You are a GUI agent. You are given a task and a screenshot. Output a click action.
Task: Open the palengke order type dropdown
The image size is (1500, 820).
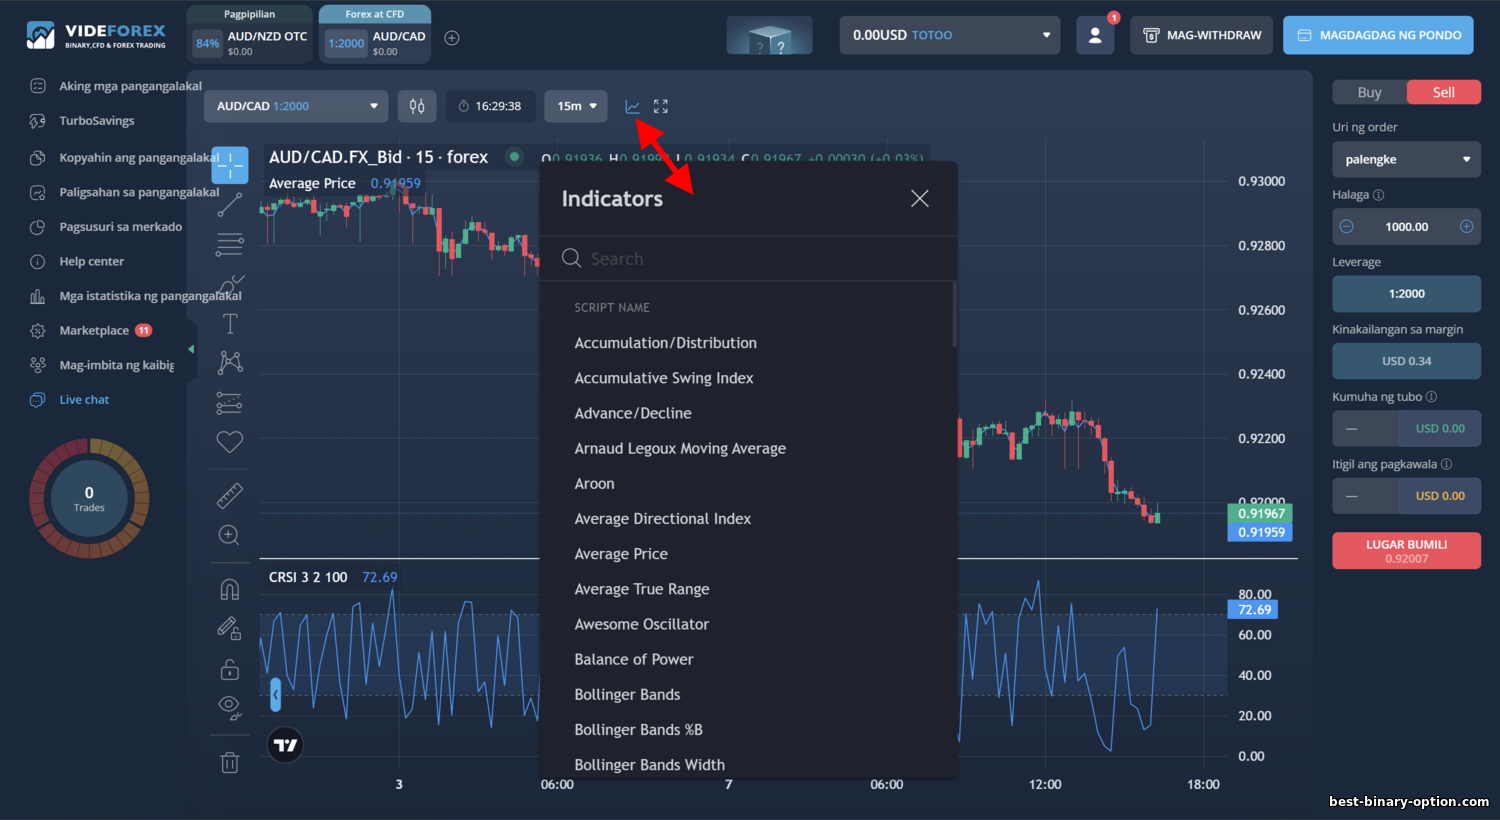click(1406, 159)
